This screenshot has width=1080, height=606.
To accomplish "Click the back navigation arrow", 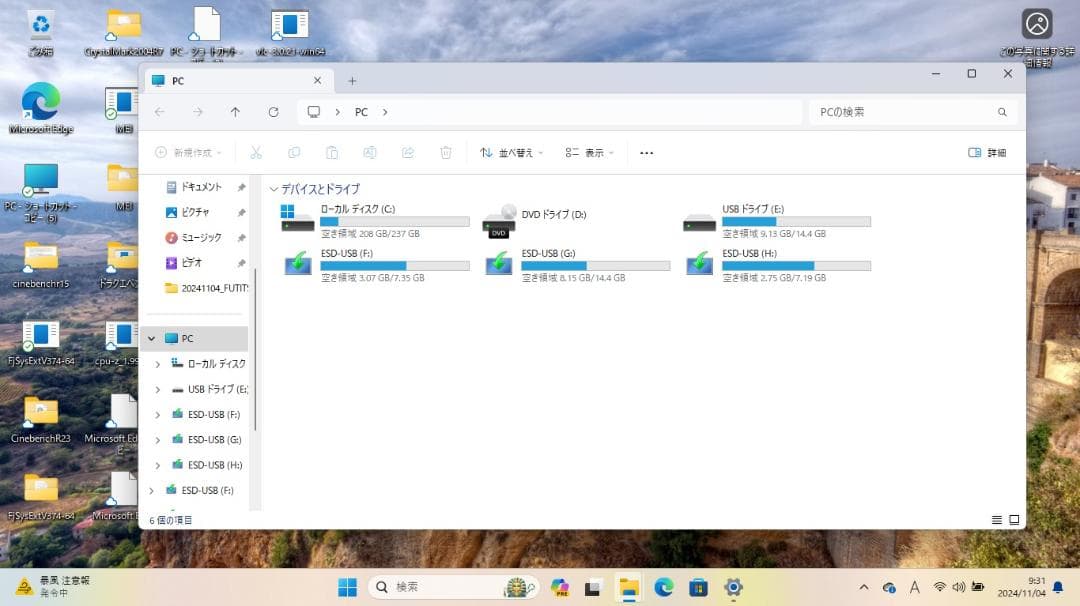I will click(x=160, y=112).
